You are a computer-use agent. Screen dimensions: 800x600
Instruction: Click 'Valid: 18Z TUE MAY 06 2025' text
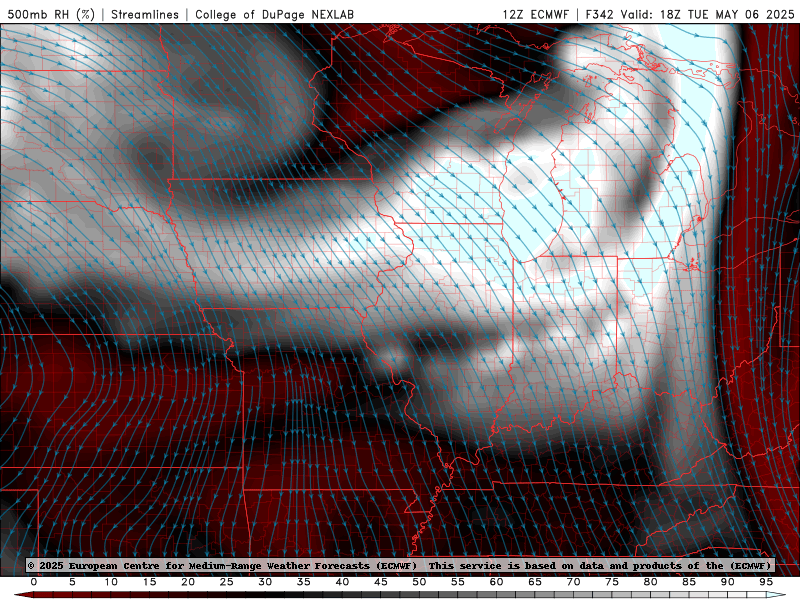[x=708, y=14]
